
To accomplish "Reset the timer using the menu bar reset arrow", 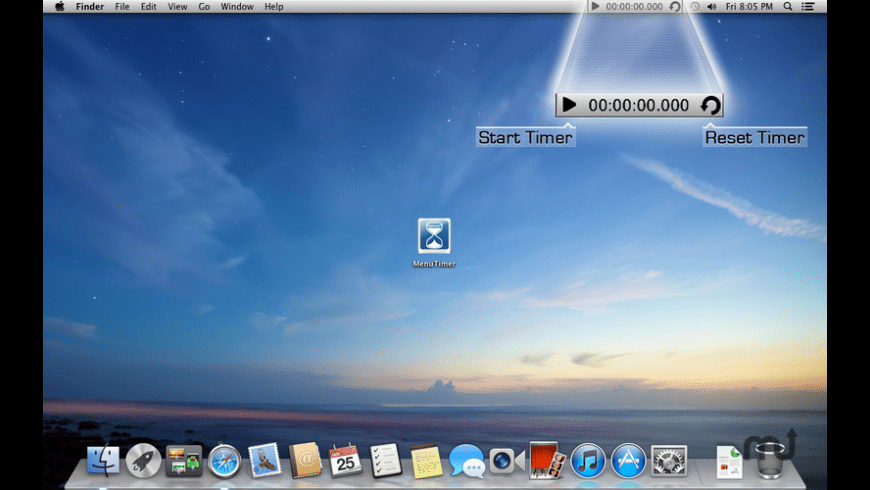I will click(675, 6).
